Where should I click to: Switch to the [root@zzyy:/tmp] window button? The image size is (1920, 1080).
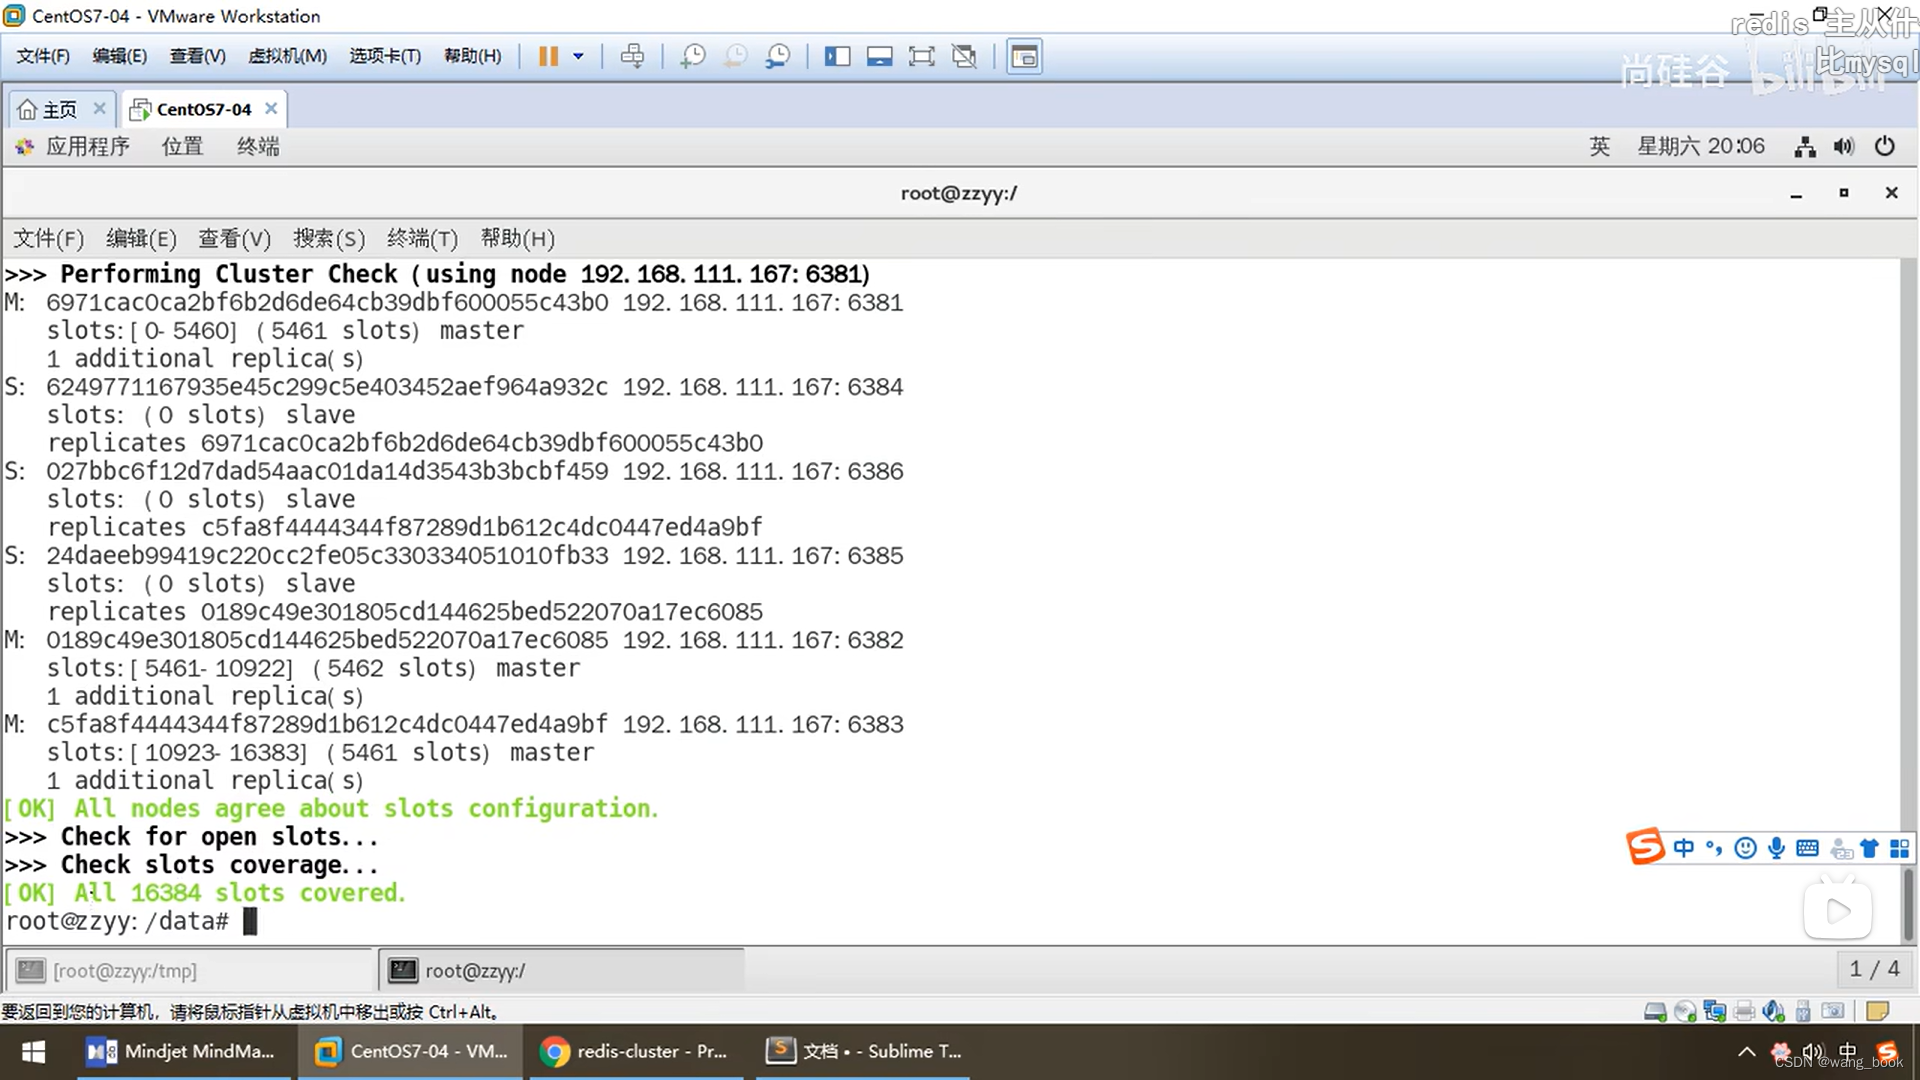pos(125,970)
